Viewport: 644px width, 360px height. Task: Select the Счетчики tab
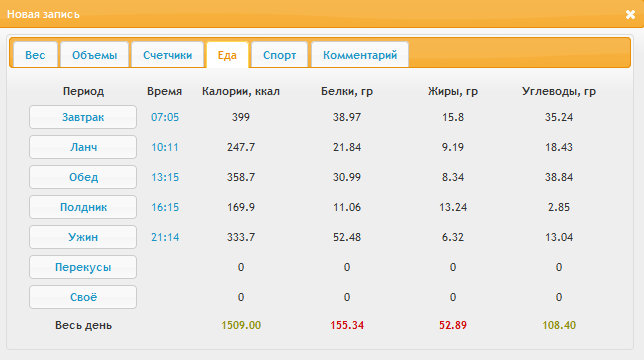click(167, 55)
